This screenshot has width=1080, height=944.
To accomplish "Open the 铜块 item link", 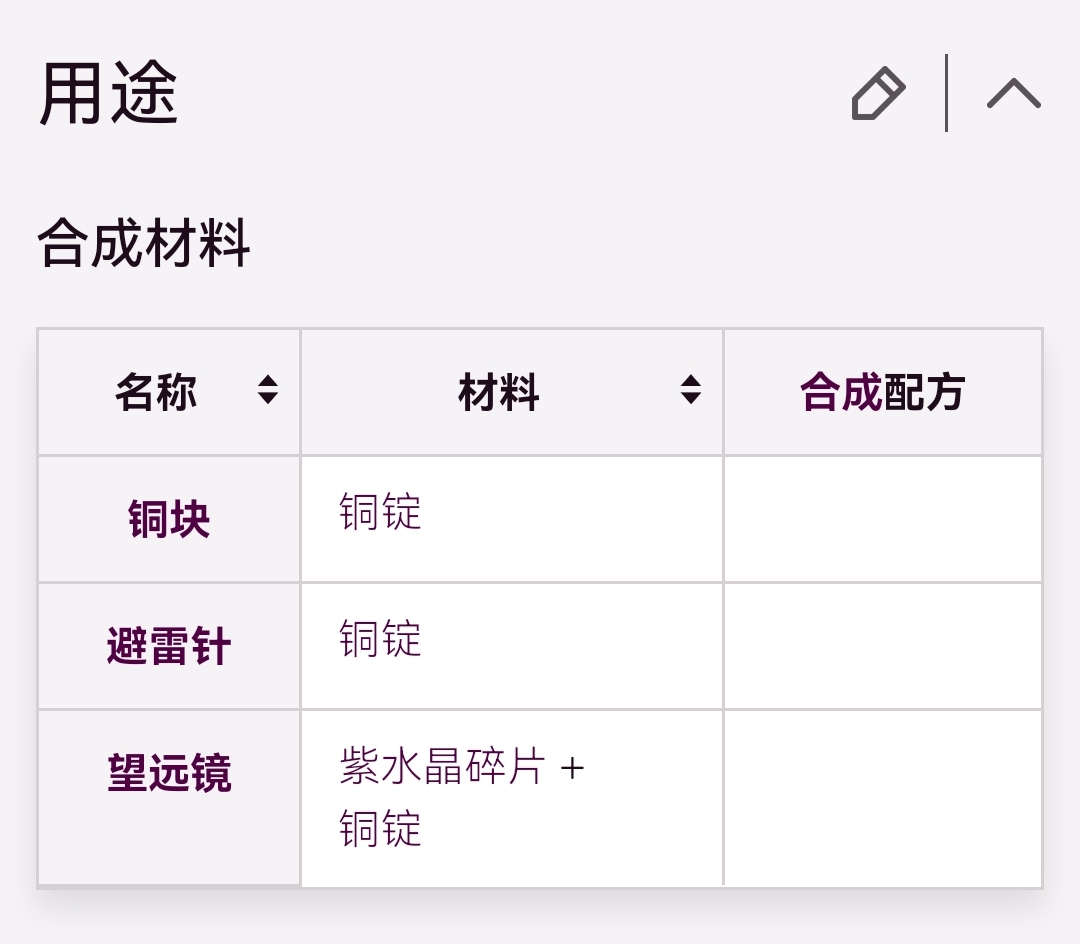I will (x=169, y=520).
